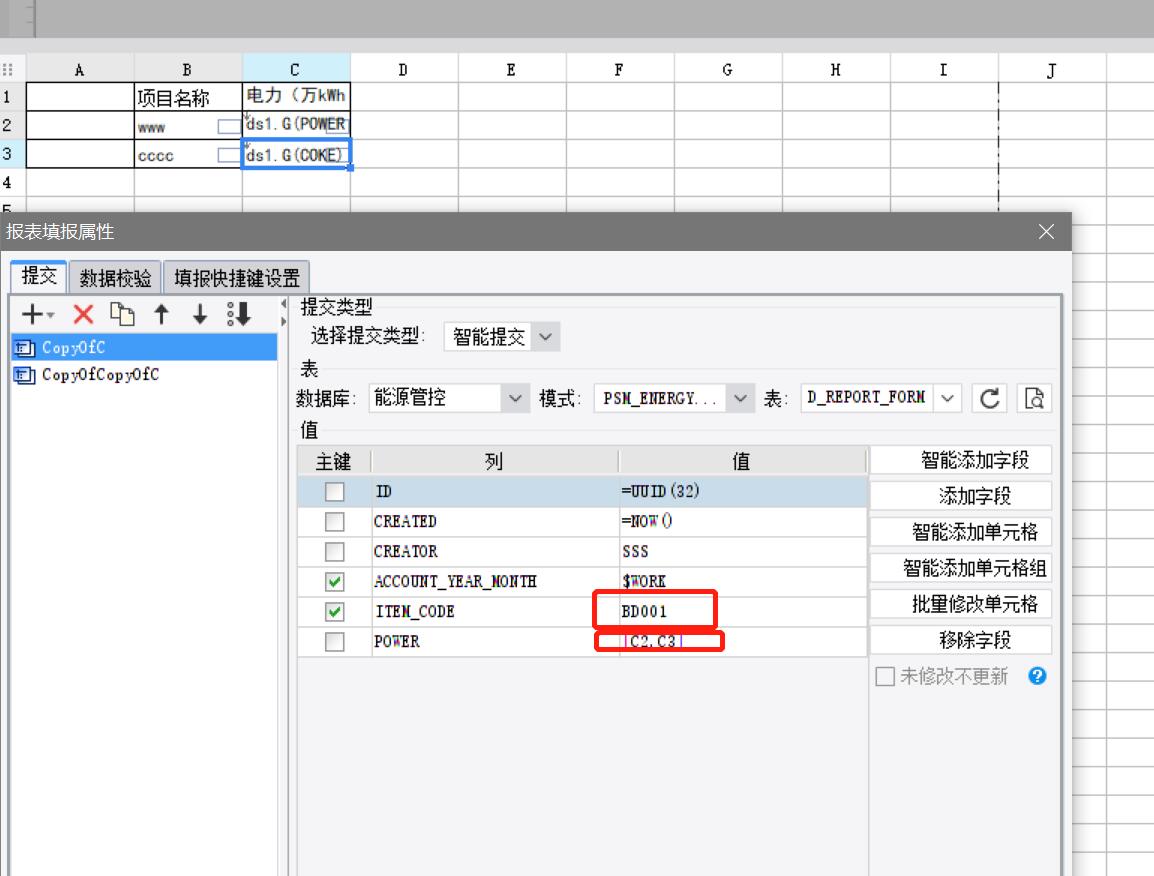Switch to the 填报快捷键设置 tab
1154x876 pixels.
pos(236,278)
